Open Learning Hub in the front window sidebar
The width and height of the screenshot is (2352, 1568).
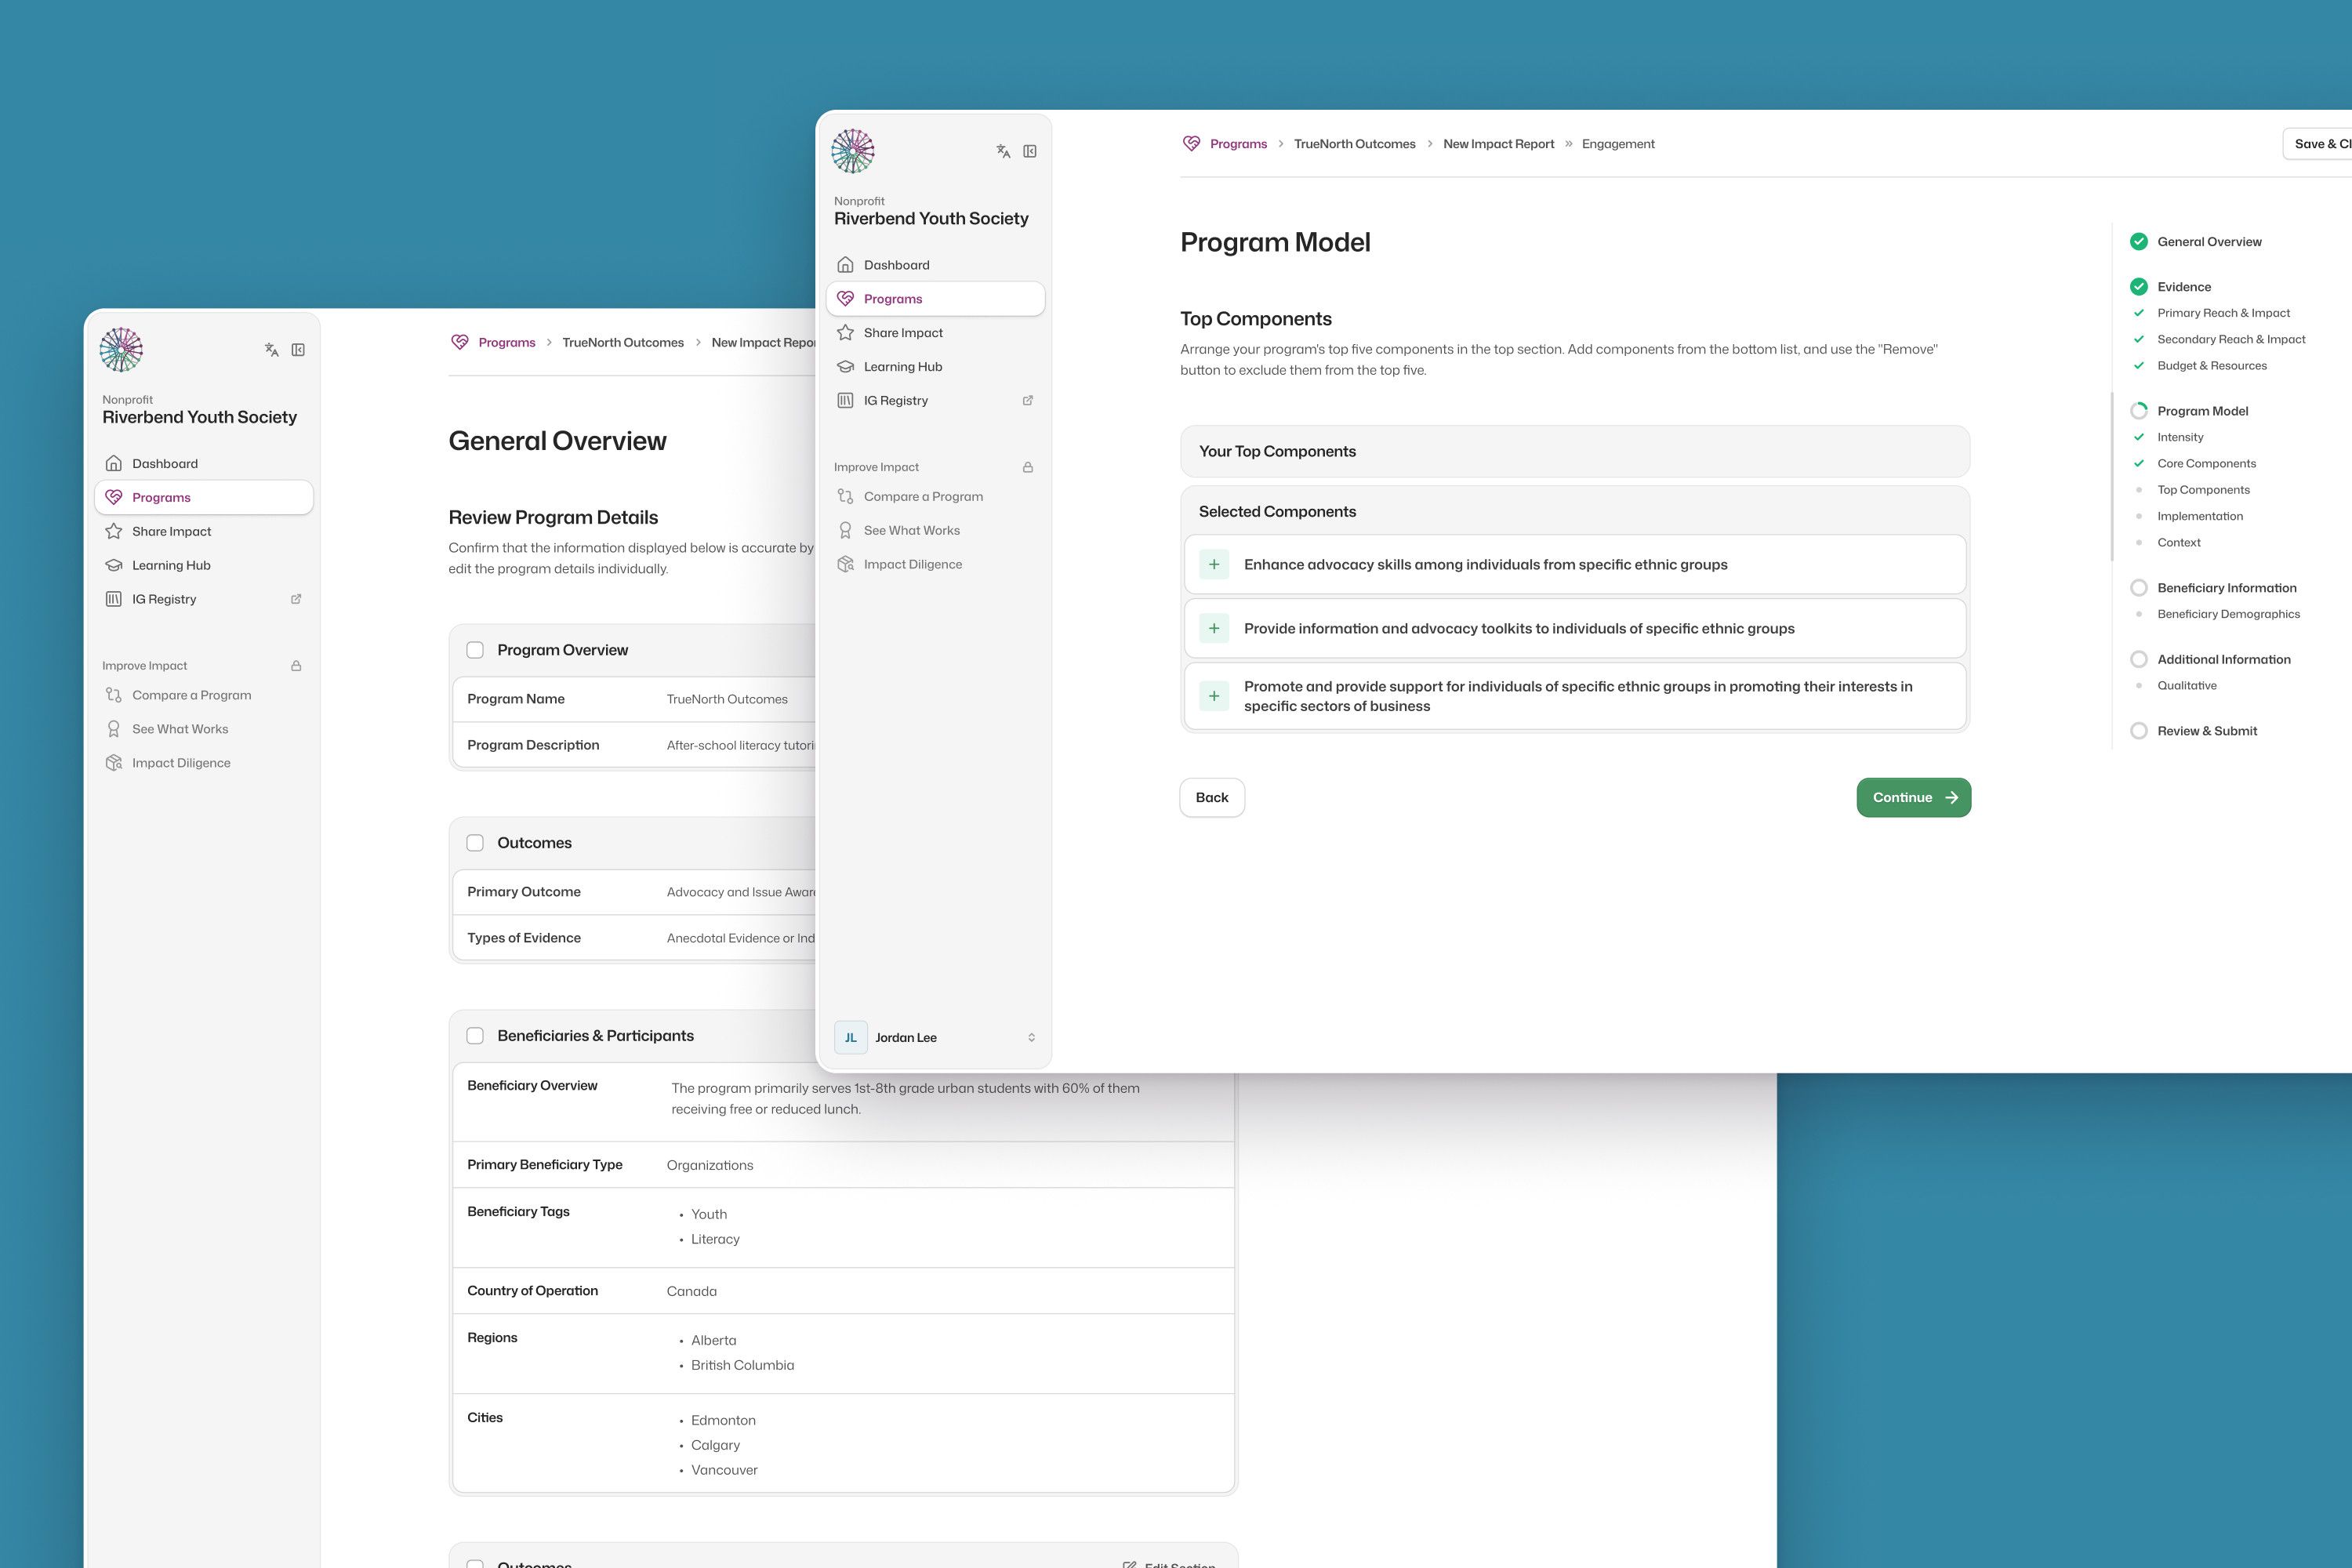[x=935, y=367]
